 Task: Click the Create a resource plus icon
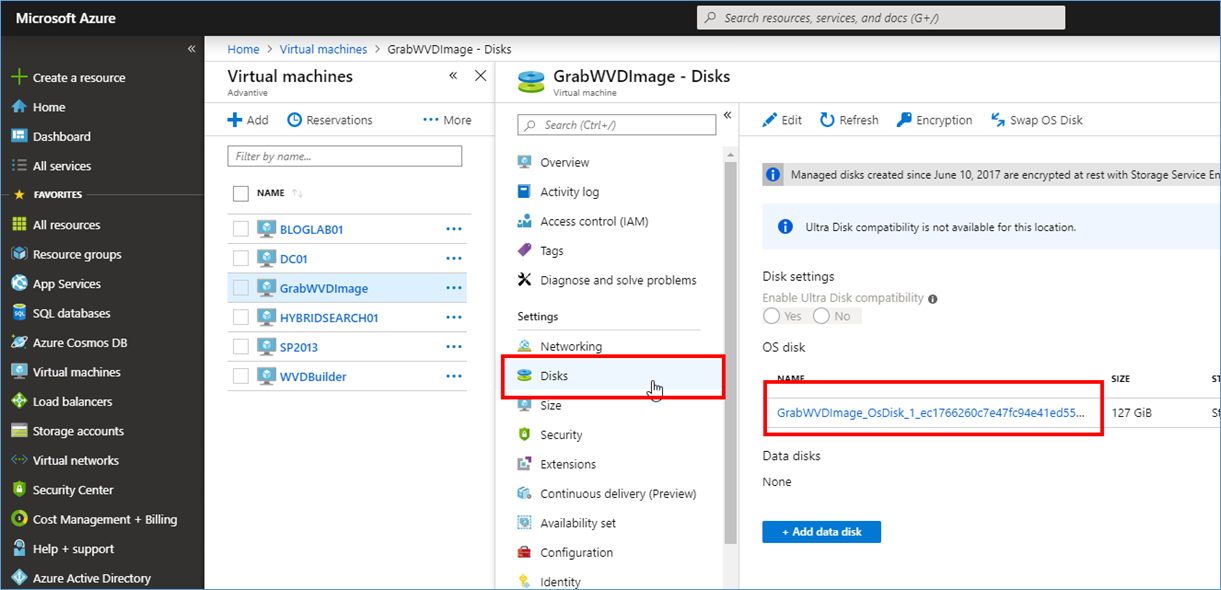pyautogui.click(x=18, y=78)
